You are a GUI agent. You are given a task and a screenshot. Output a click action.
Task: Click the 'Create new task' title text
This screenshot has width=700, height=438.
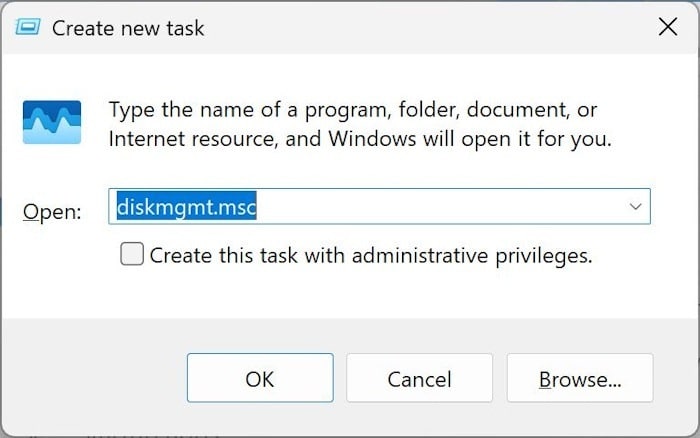tap(128, 28)
